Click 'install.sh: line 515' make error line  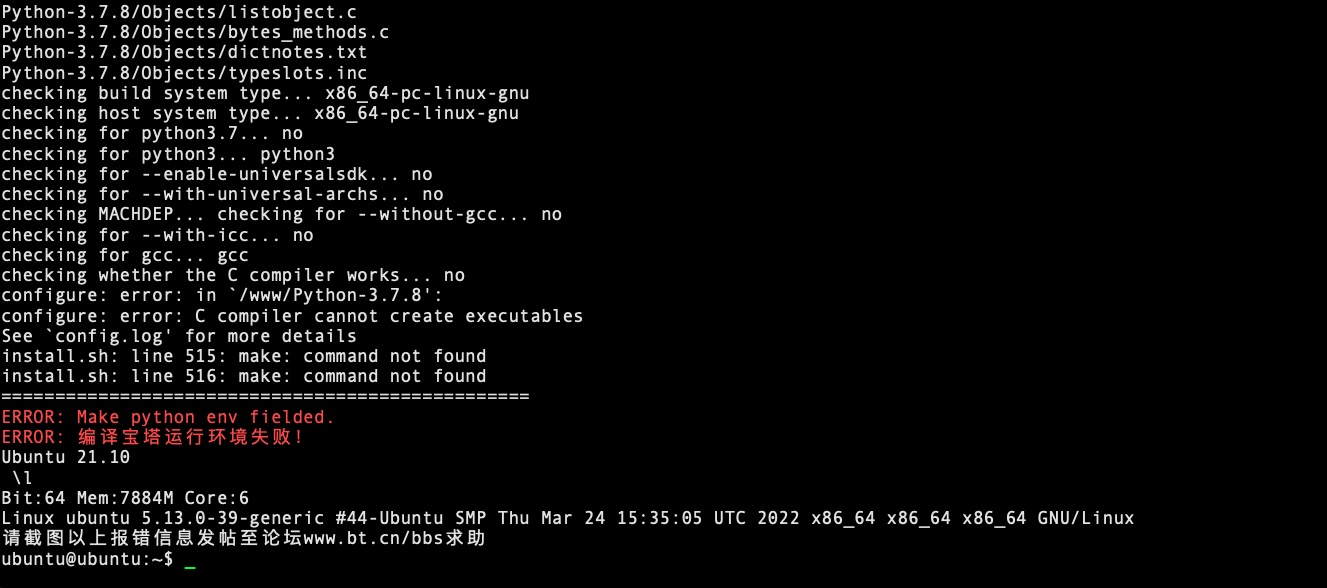click(244, 356)
